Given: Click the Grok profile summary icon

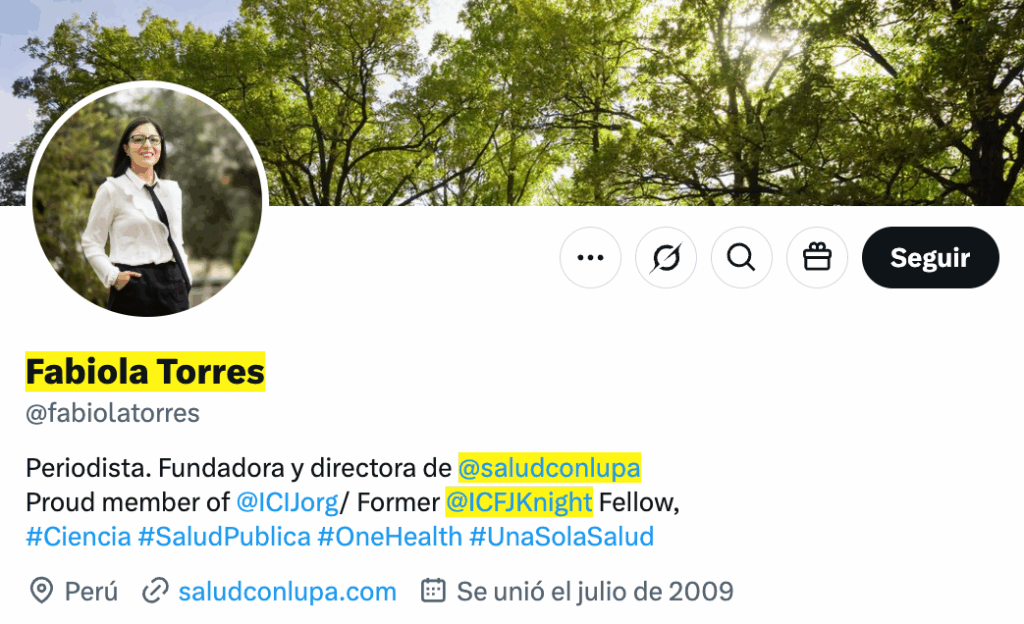Looking at the screenshot, I should [x=665, y=257].
